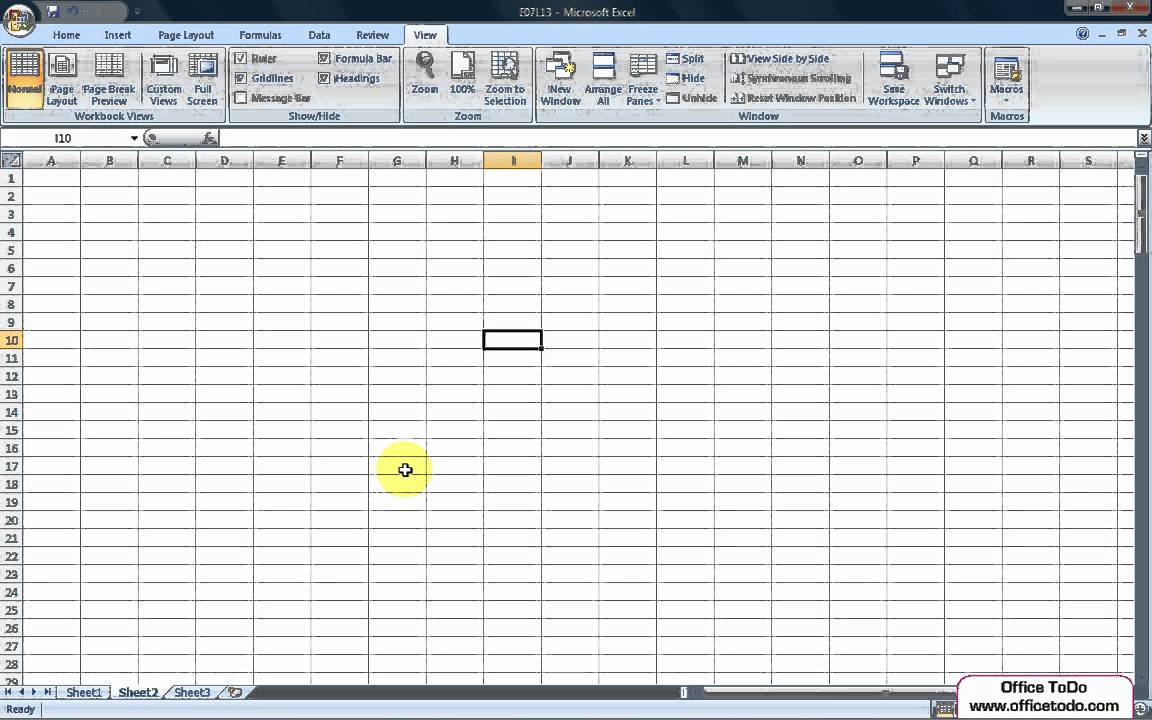Open the Page Layout ribbon tab
Viewport: 1152px width, 720px height.
click(186, 35)
